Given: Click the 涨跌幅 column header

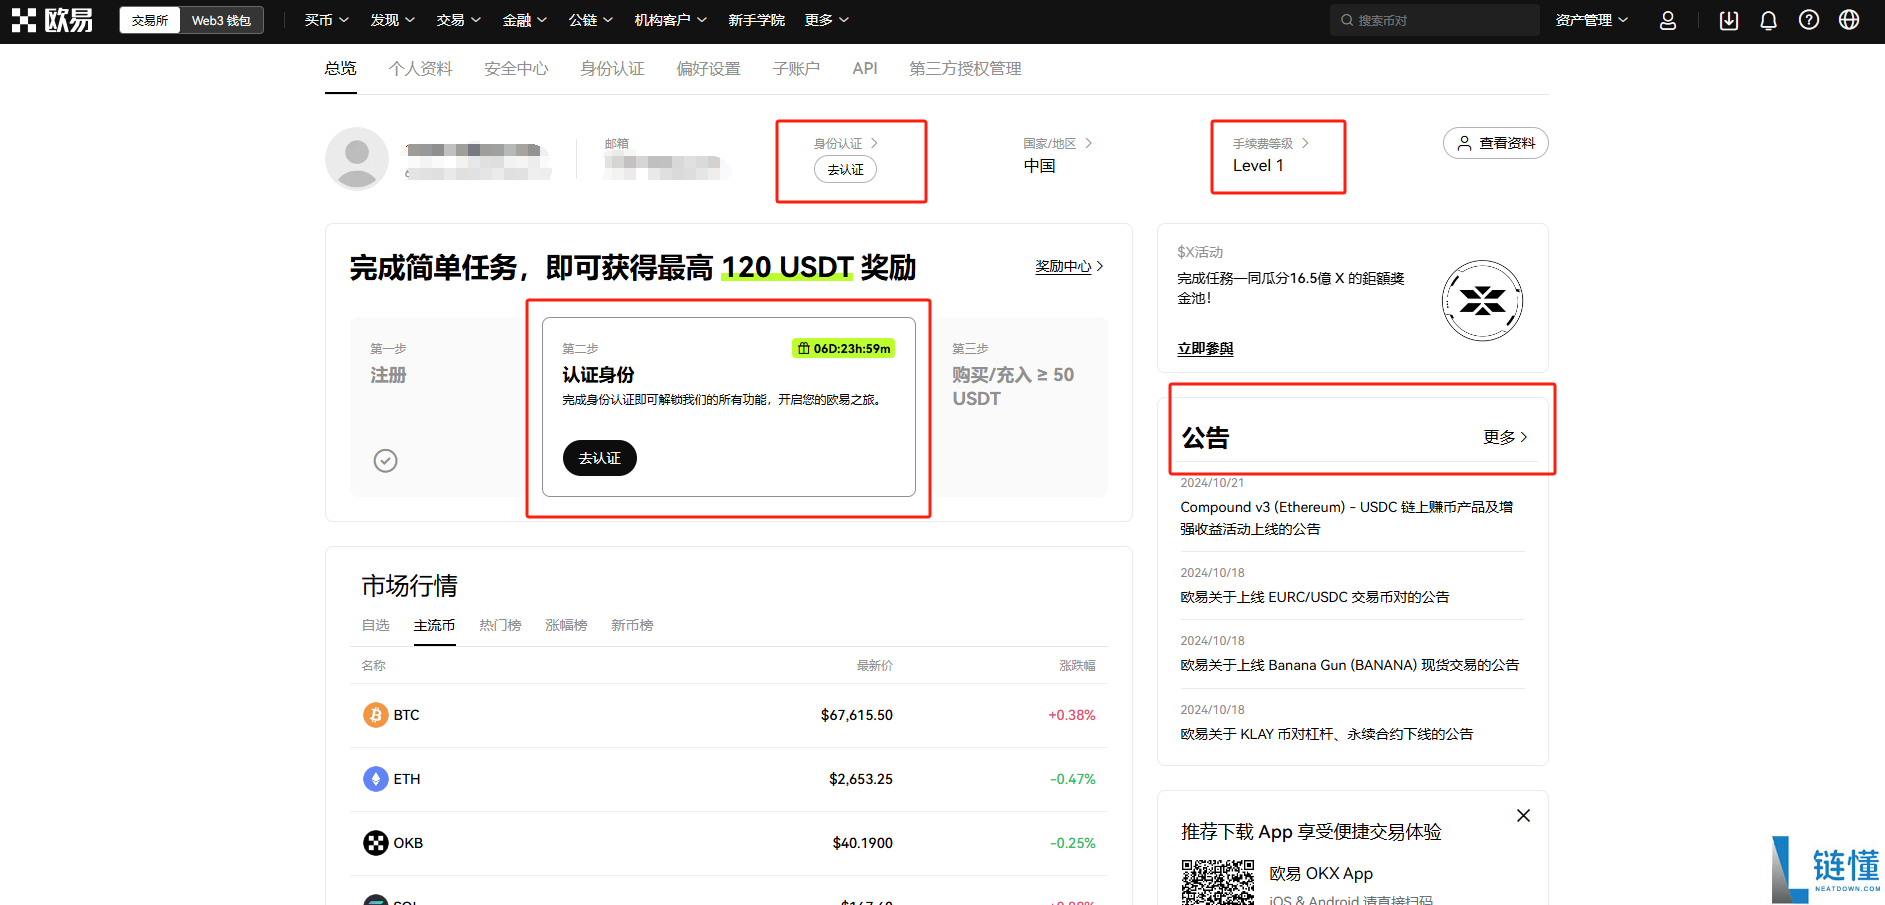Looking at the screenshot, I should (x=1077, y=665).
